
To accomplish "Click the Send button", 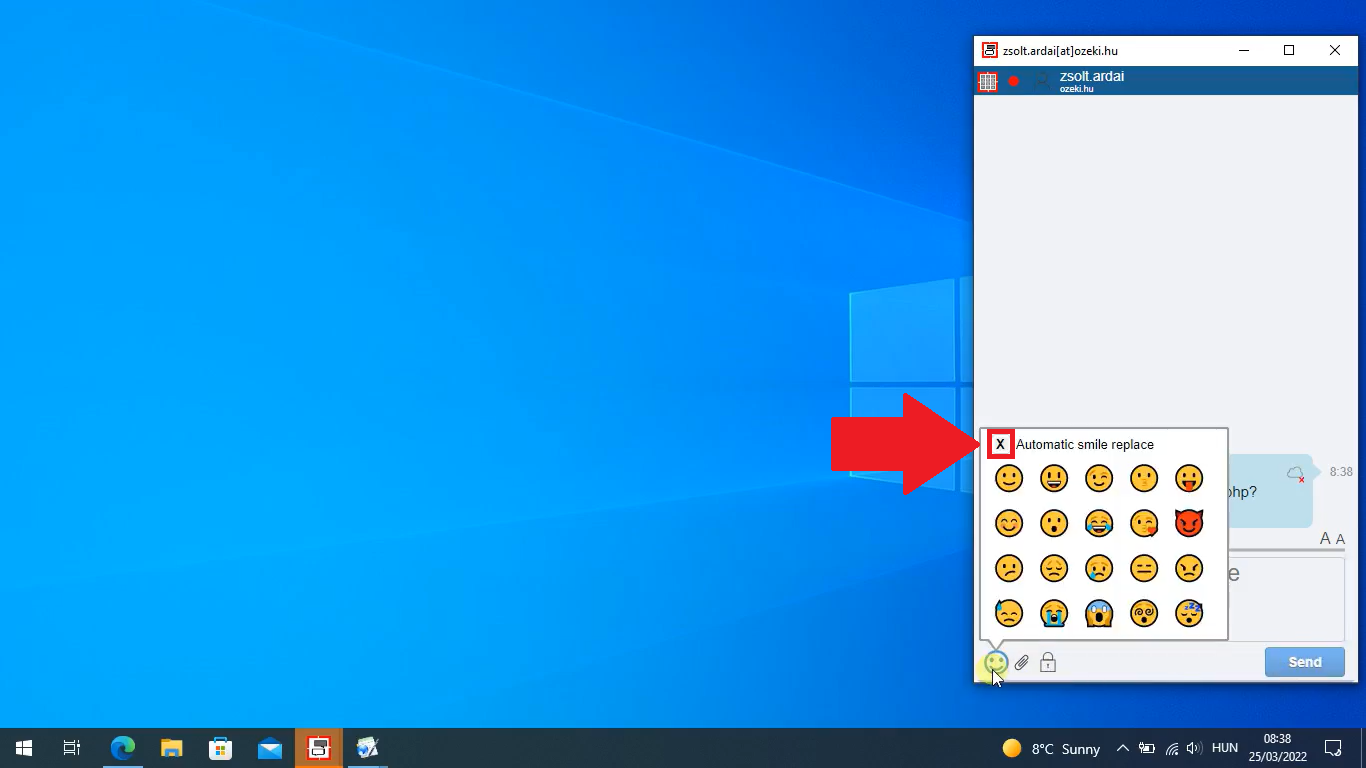I will tap(1304, 661).
